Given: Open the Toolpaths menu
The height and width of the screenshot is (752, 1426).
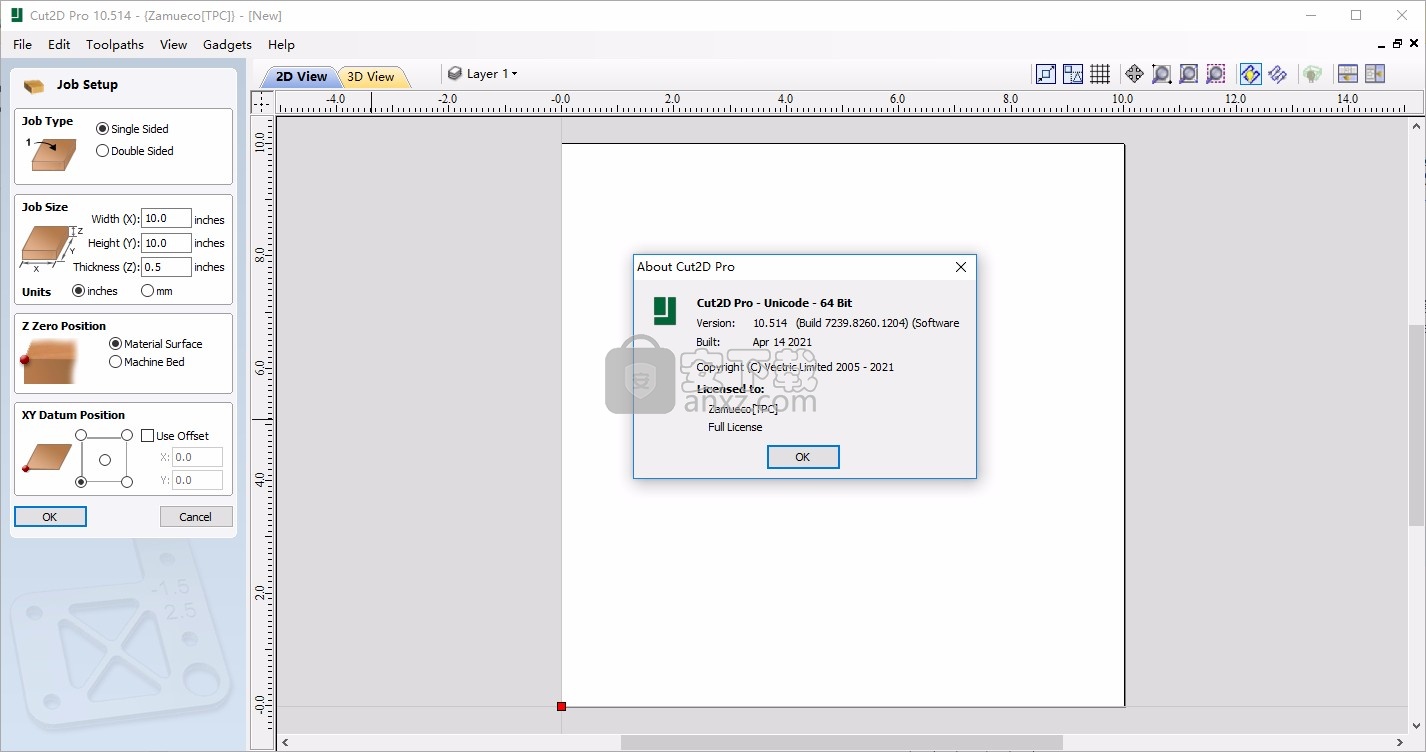Looking at the screenshot, I should pos(115,44).
